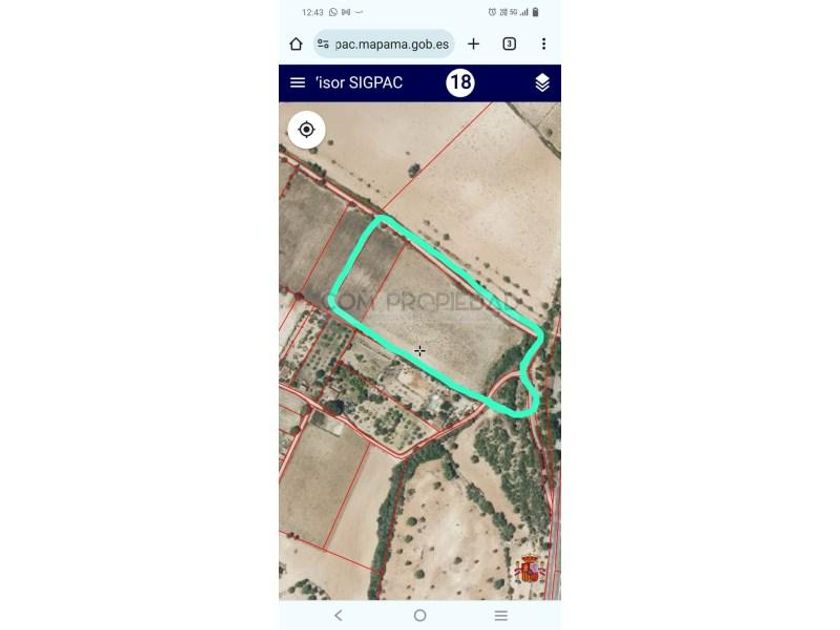Open the browser three-dot overflow menu

coord(544,44)
